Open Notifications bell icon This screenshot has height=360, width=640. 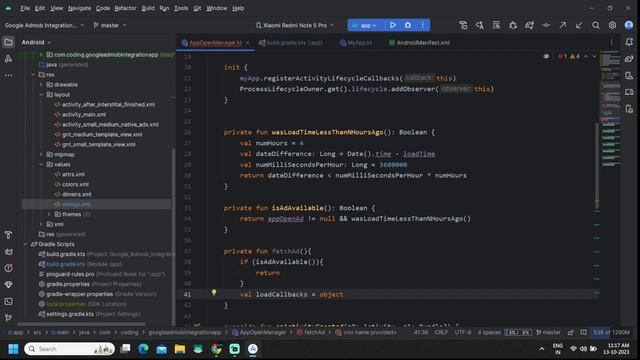coord(629,42)
